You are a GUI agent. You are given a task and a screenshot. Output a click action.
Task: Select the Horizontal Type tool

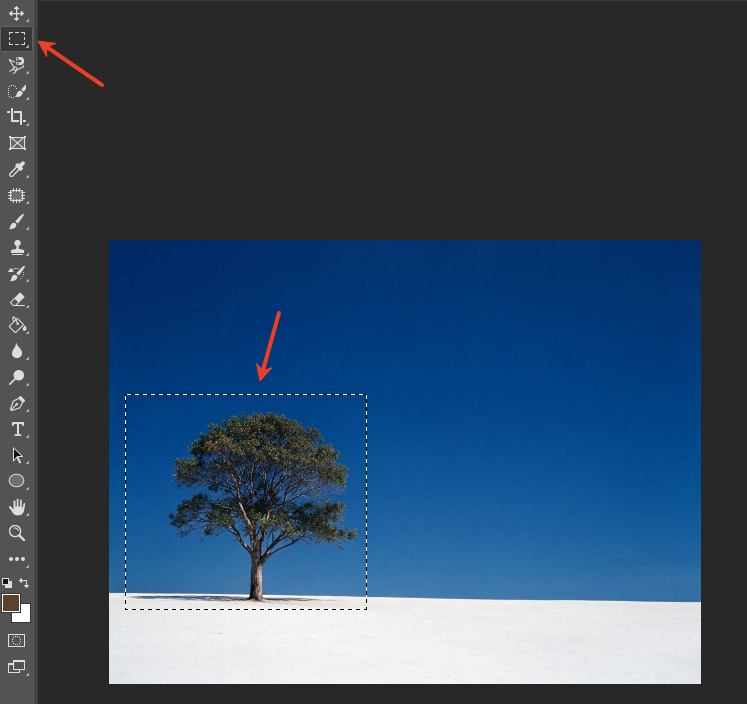coord(18,430)
